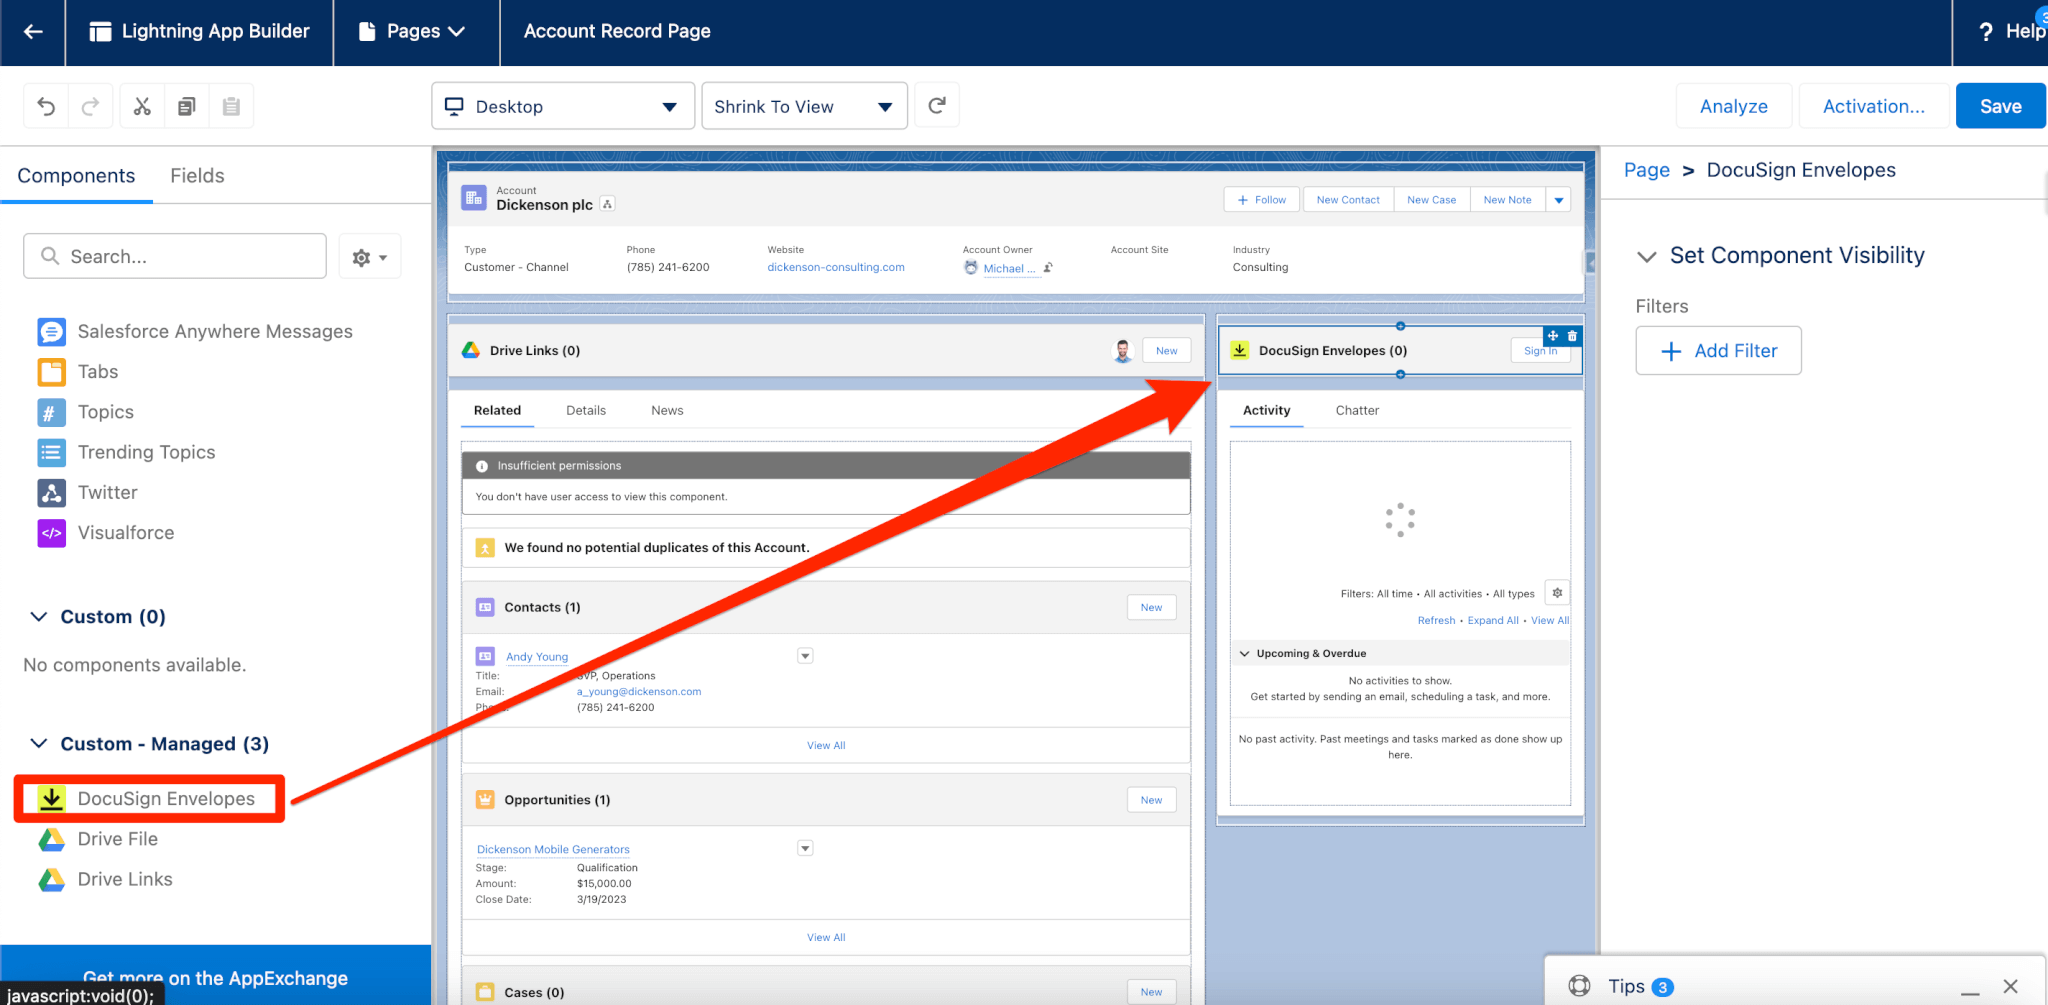Viewport: 2048px width, 1005px height.
Task: Click the New Contact button
Action: tap(1347, 200)
